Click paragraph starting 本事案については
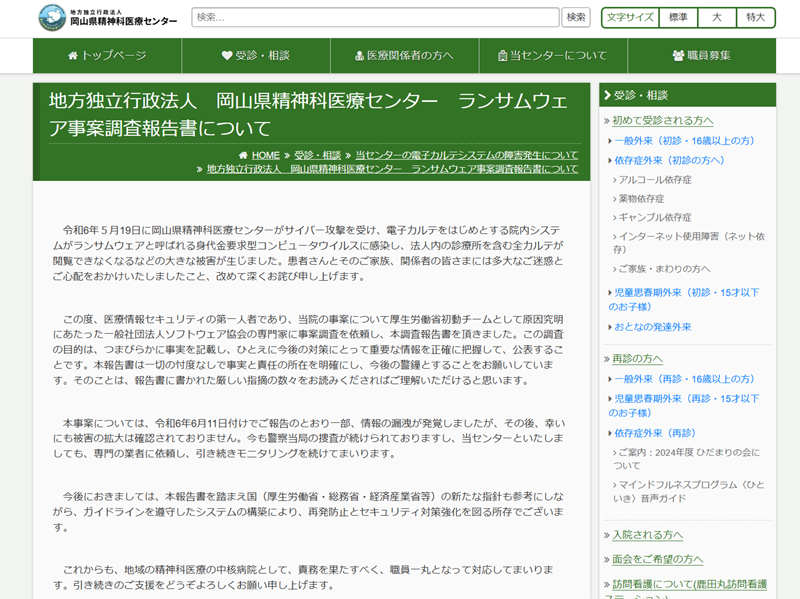The width and height of the screenshot is (800, 599). pyautogui.click(x=308, y=438)
